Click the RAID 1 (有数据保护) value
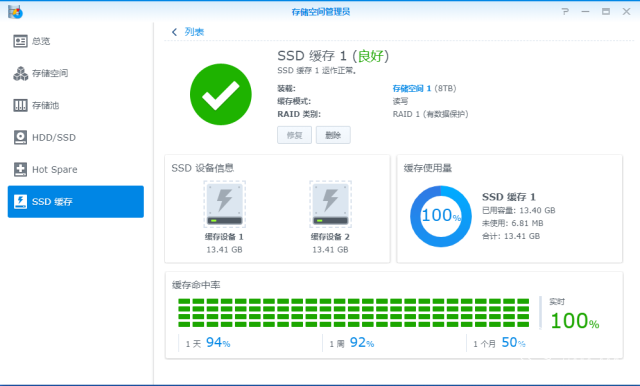640x386 pixels. tap(430, 114)
